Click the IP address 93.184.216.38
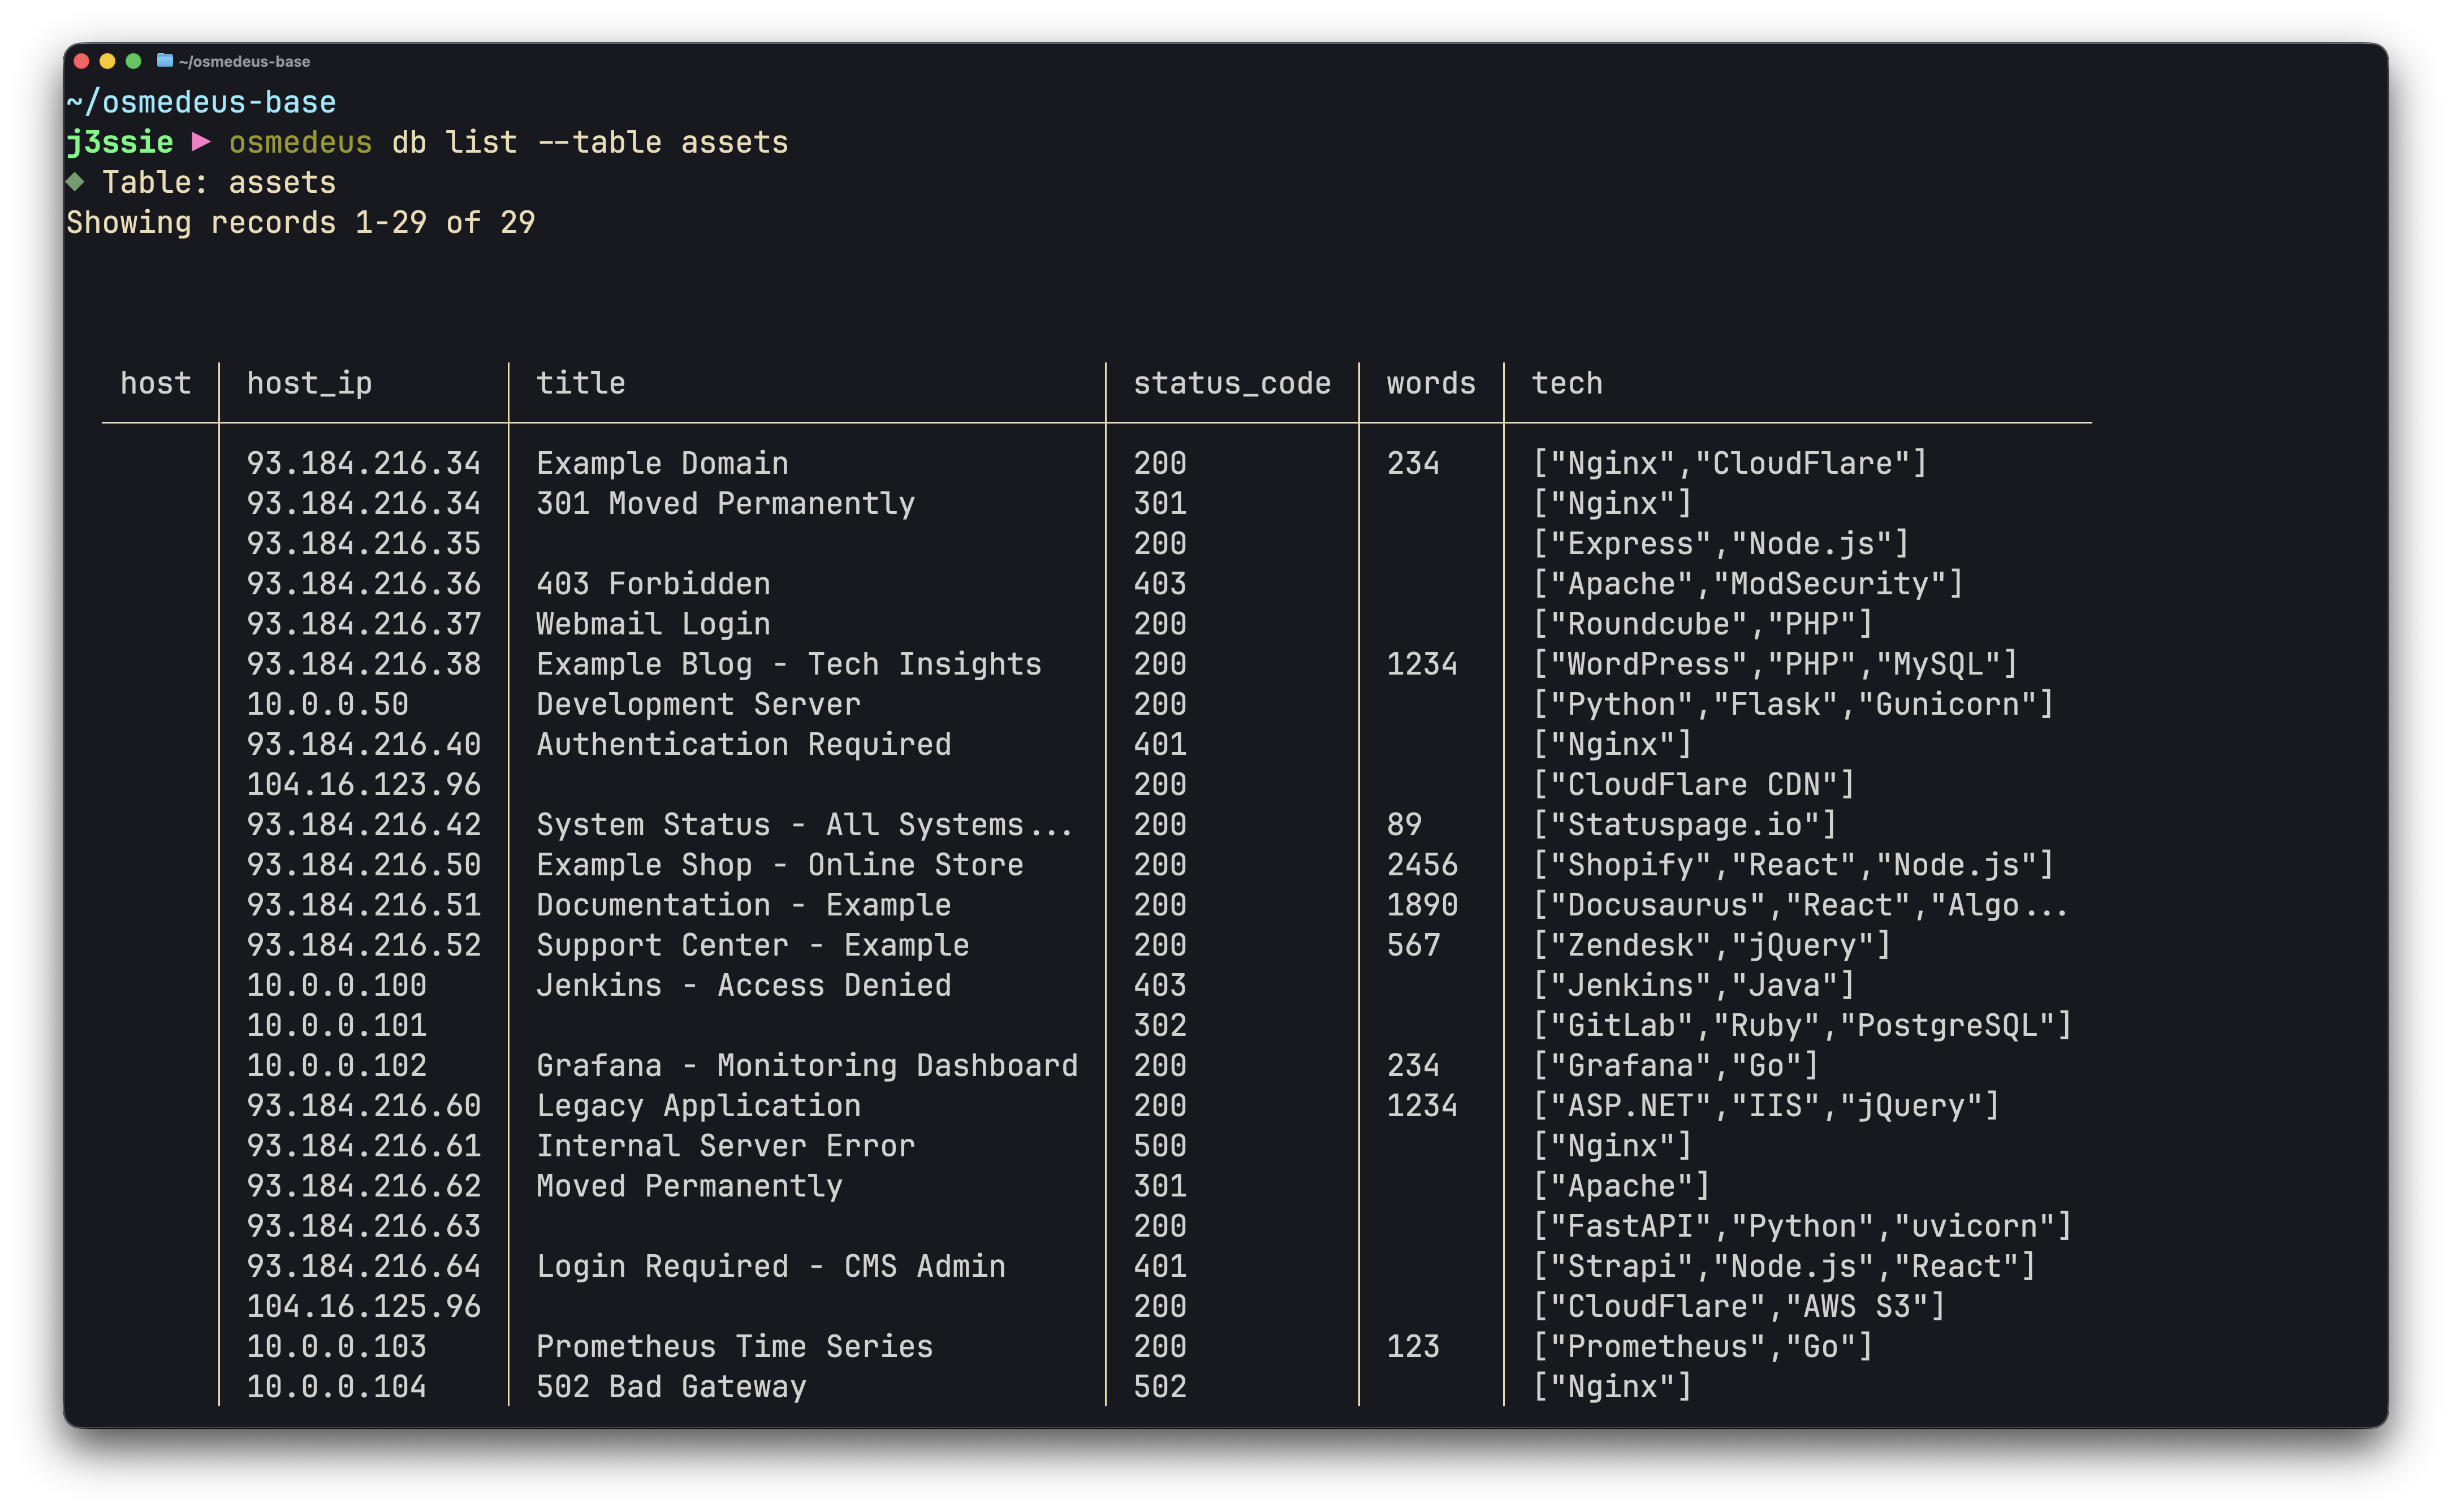This screenshot has width=2452, height=1512. tap(364, 663)
